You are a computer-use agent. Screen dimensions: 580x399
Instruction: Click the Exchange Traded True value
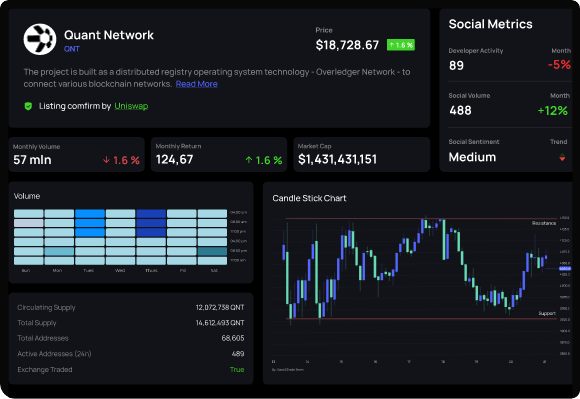coord(237,369)
